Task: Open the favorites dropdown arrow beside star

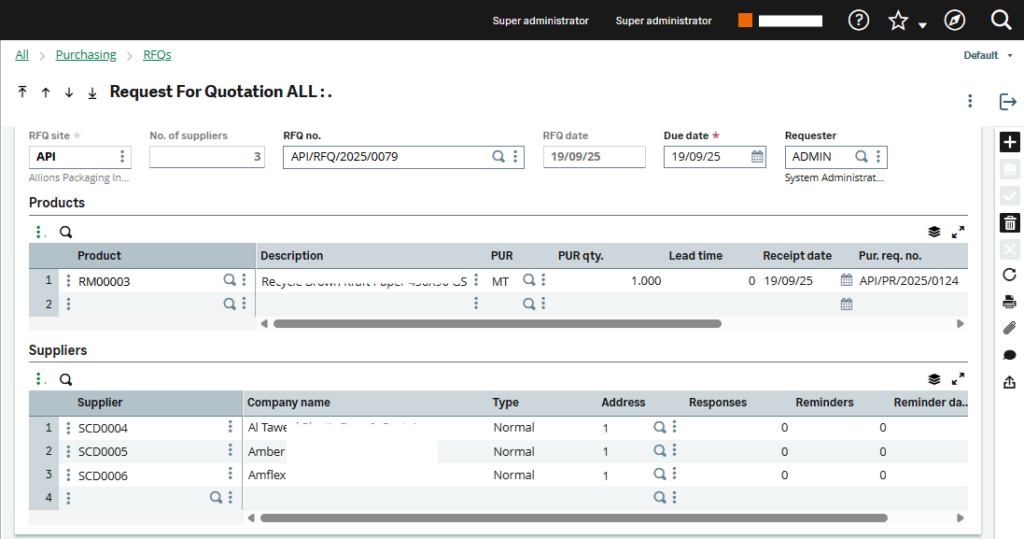Action: pyautogui.click(x=922, y=25)
